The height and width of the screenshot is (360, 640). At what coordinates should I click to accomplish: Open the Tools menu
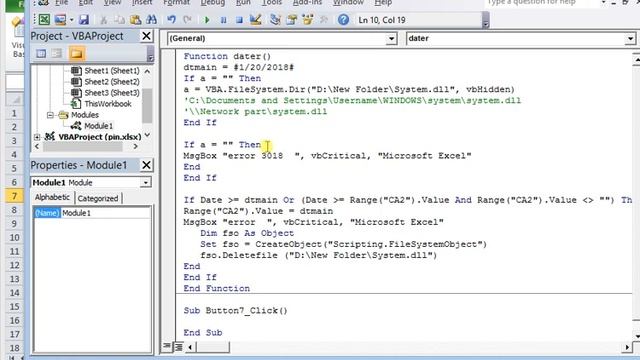coord(272,2)
